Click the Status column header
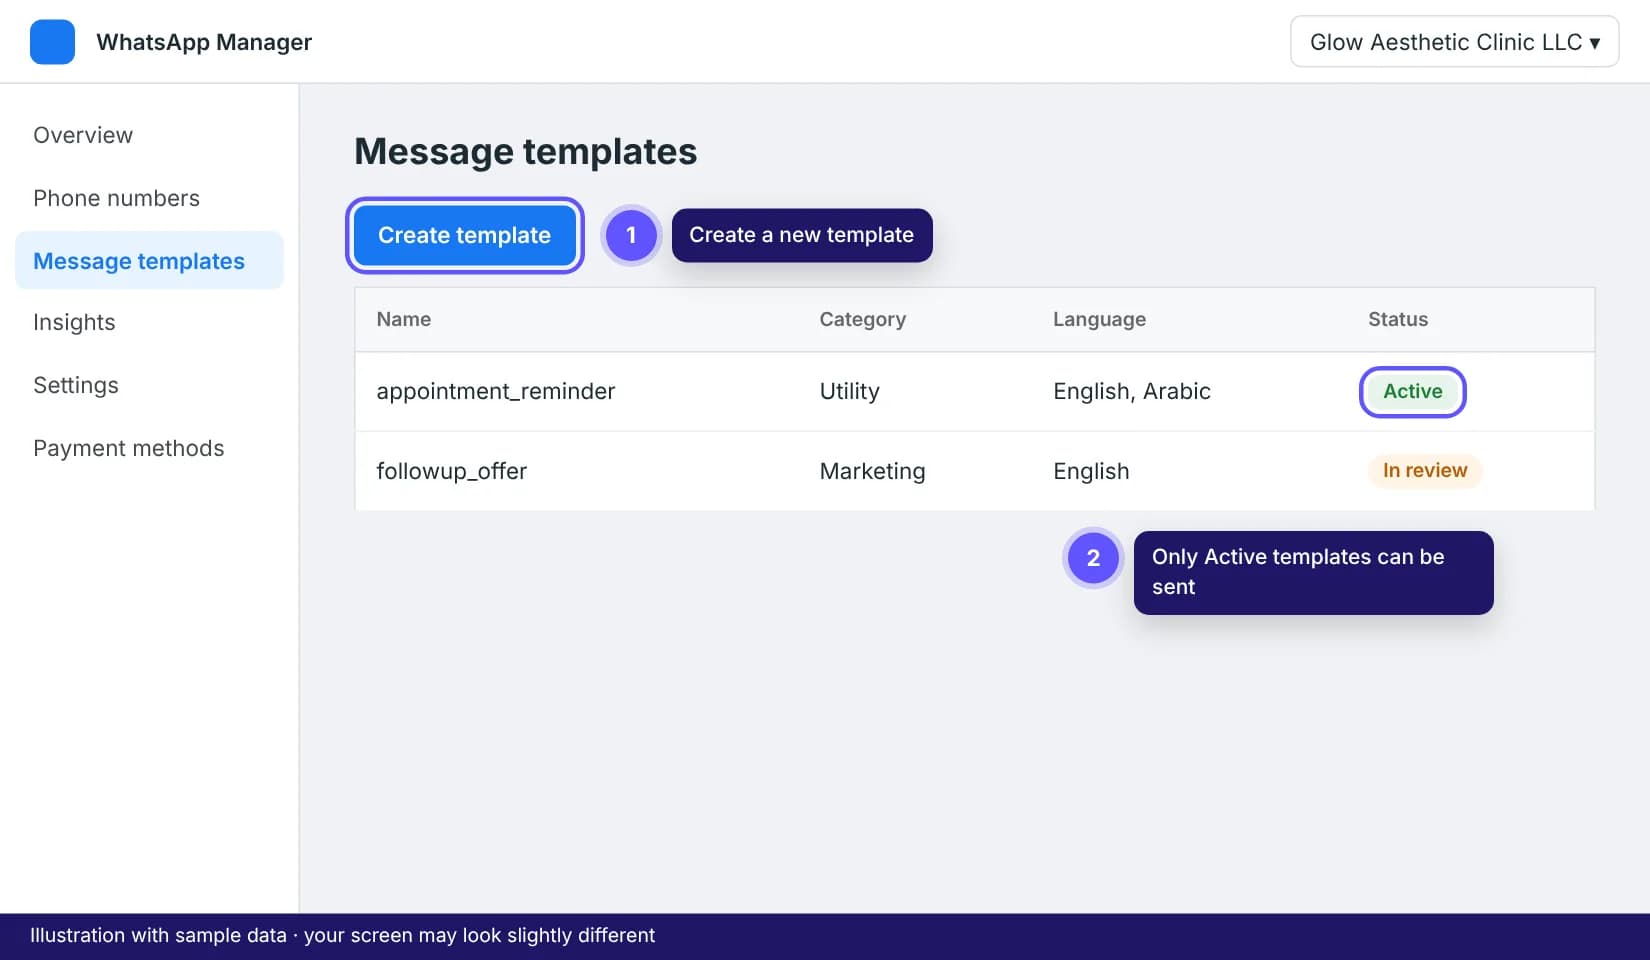This screenshot has width=1650, height=960. [x=1397, y=319]
